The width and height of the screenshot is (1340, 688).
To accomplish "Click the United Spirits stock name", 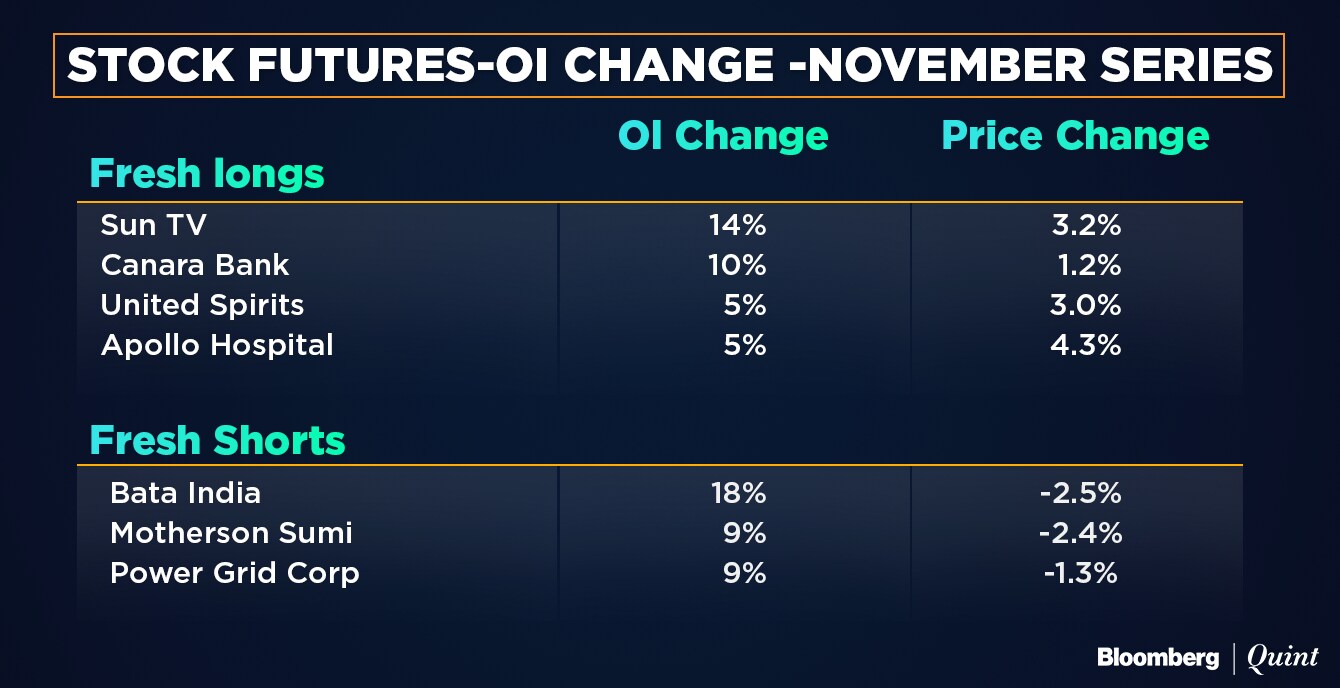I will point(202,305).
